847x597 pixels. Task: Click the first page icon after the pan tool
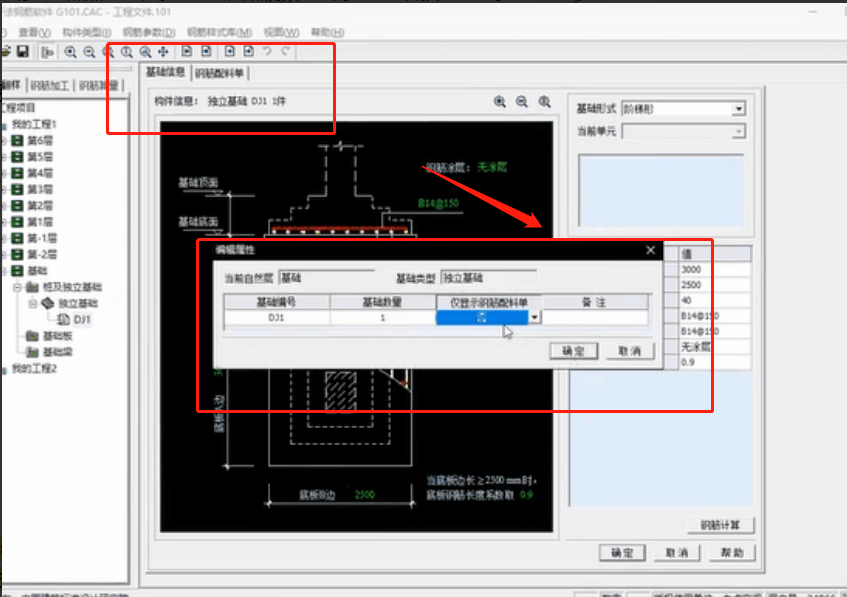187,51
